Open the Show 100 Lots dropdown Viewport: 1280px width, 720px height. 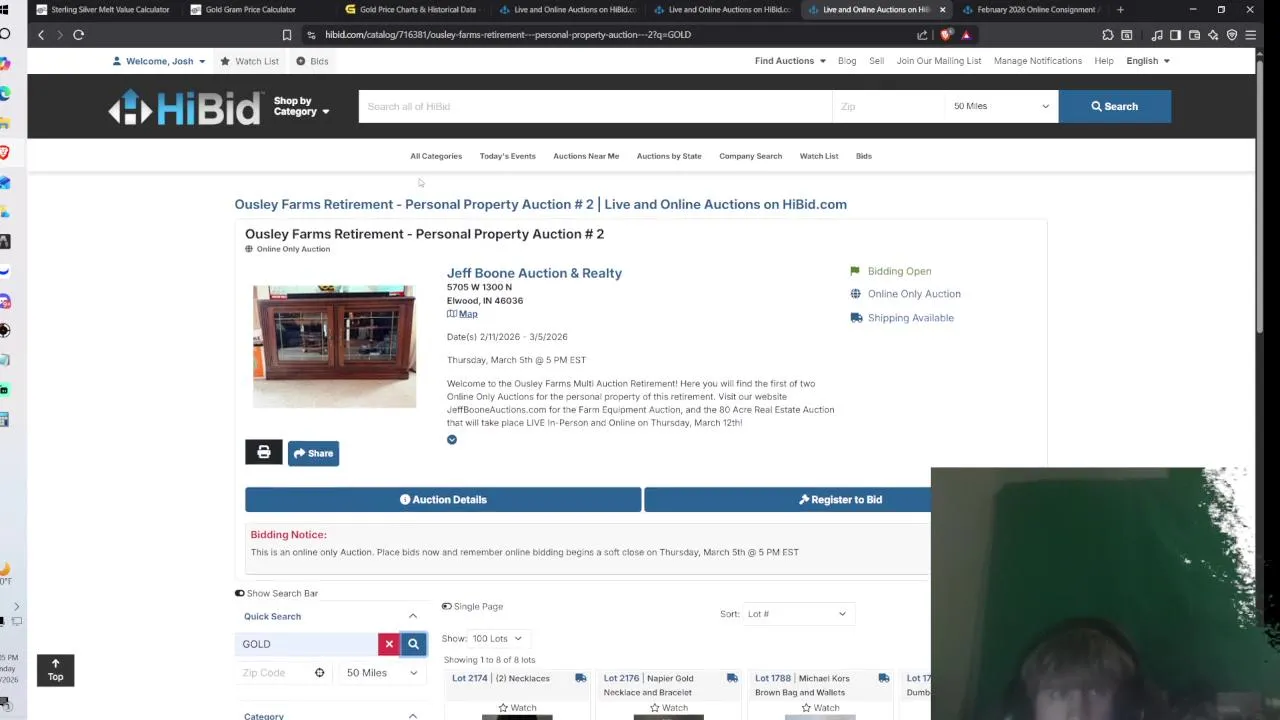(x=497, y=638)
